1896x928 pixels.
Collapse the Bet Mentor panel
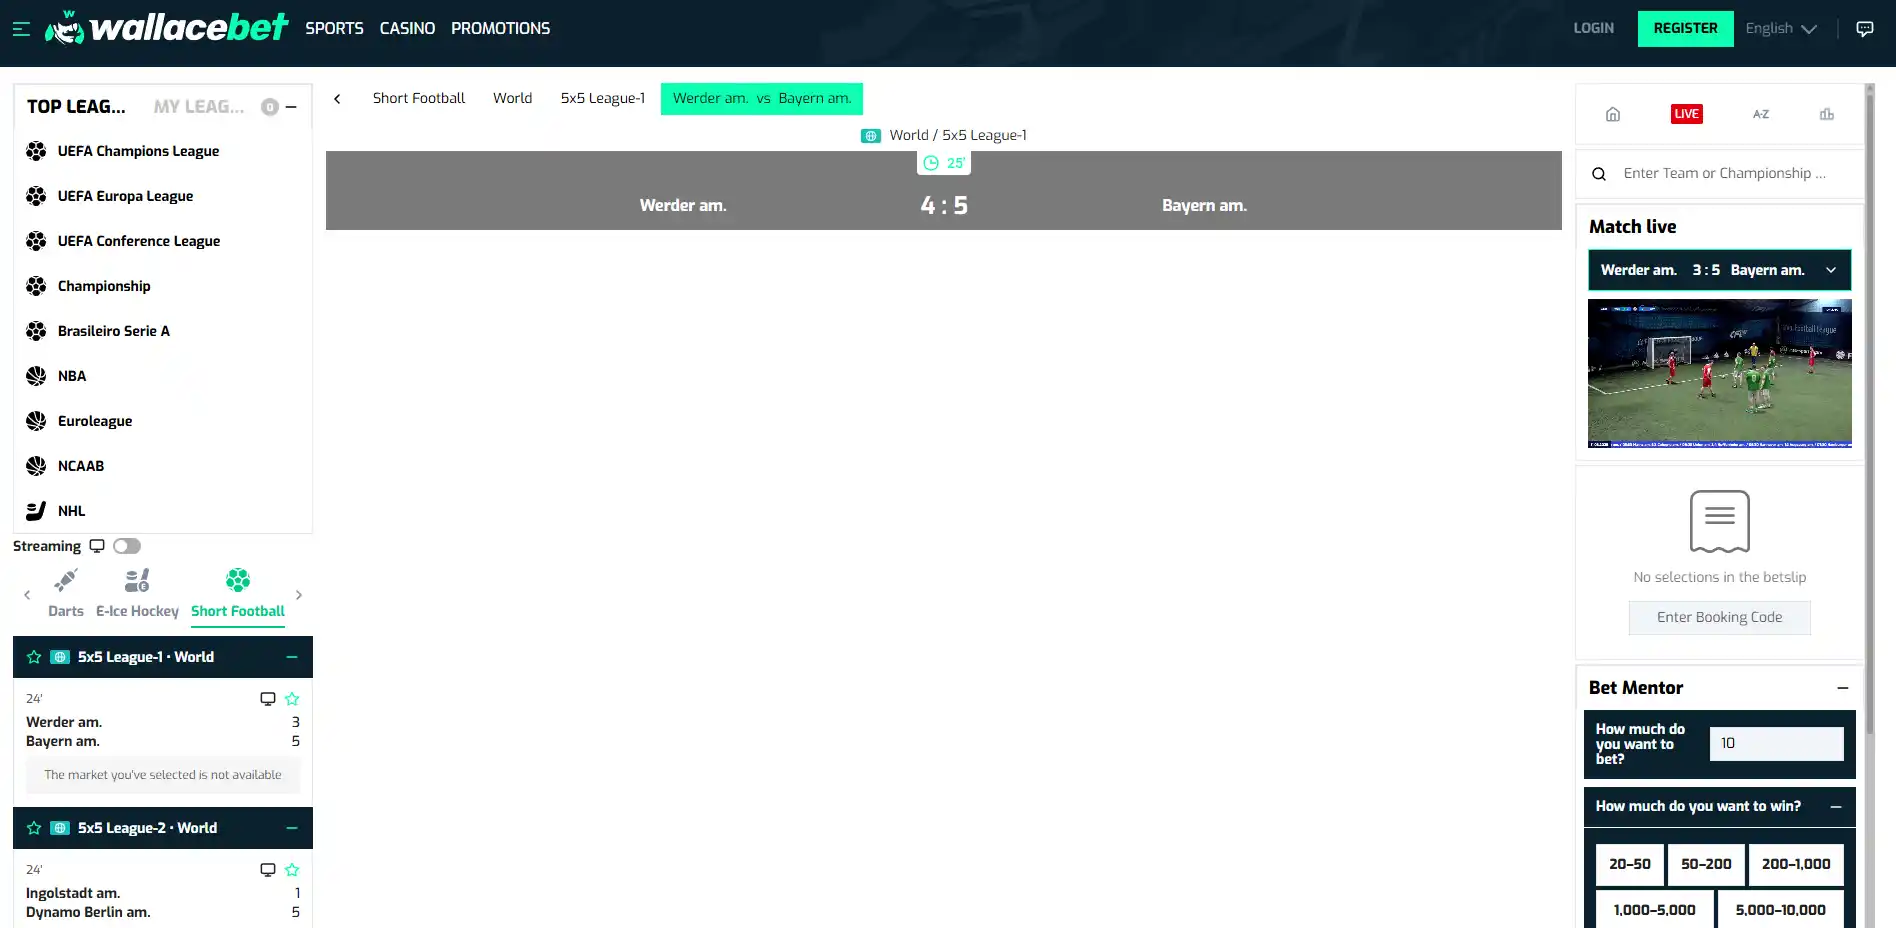(1843, 688)
